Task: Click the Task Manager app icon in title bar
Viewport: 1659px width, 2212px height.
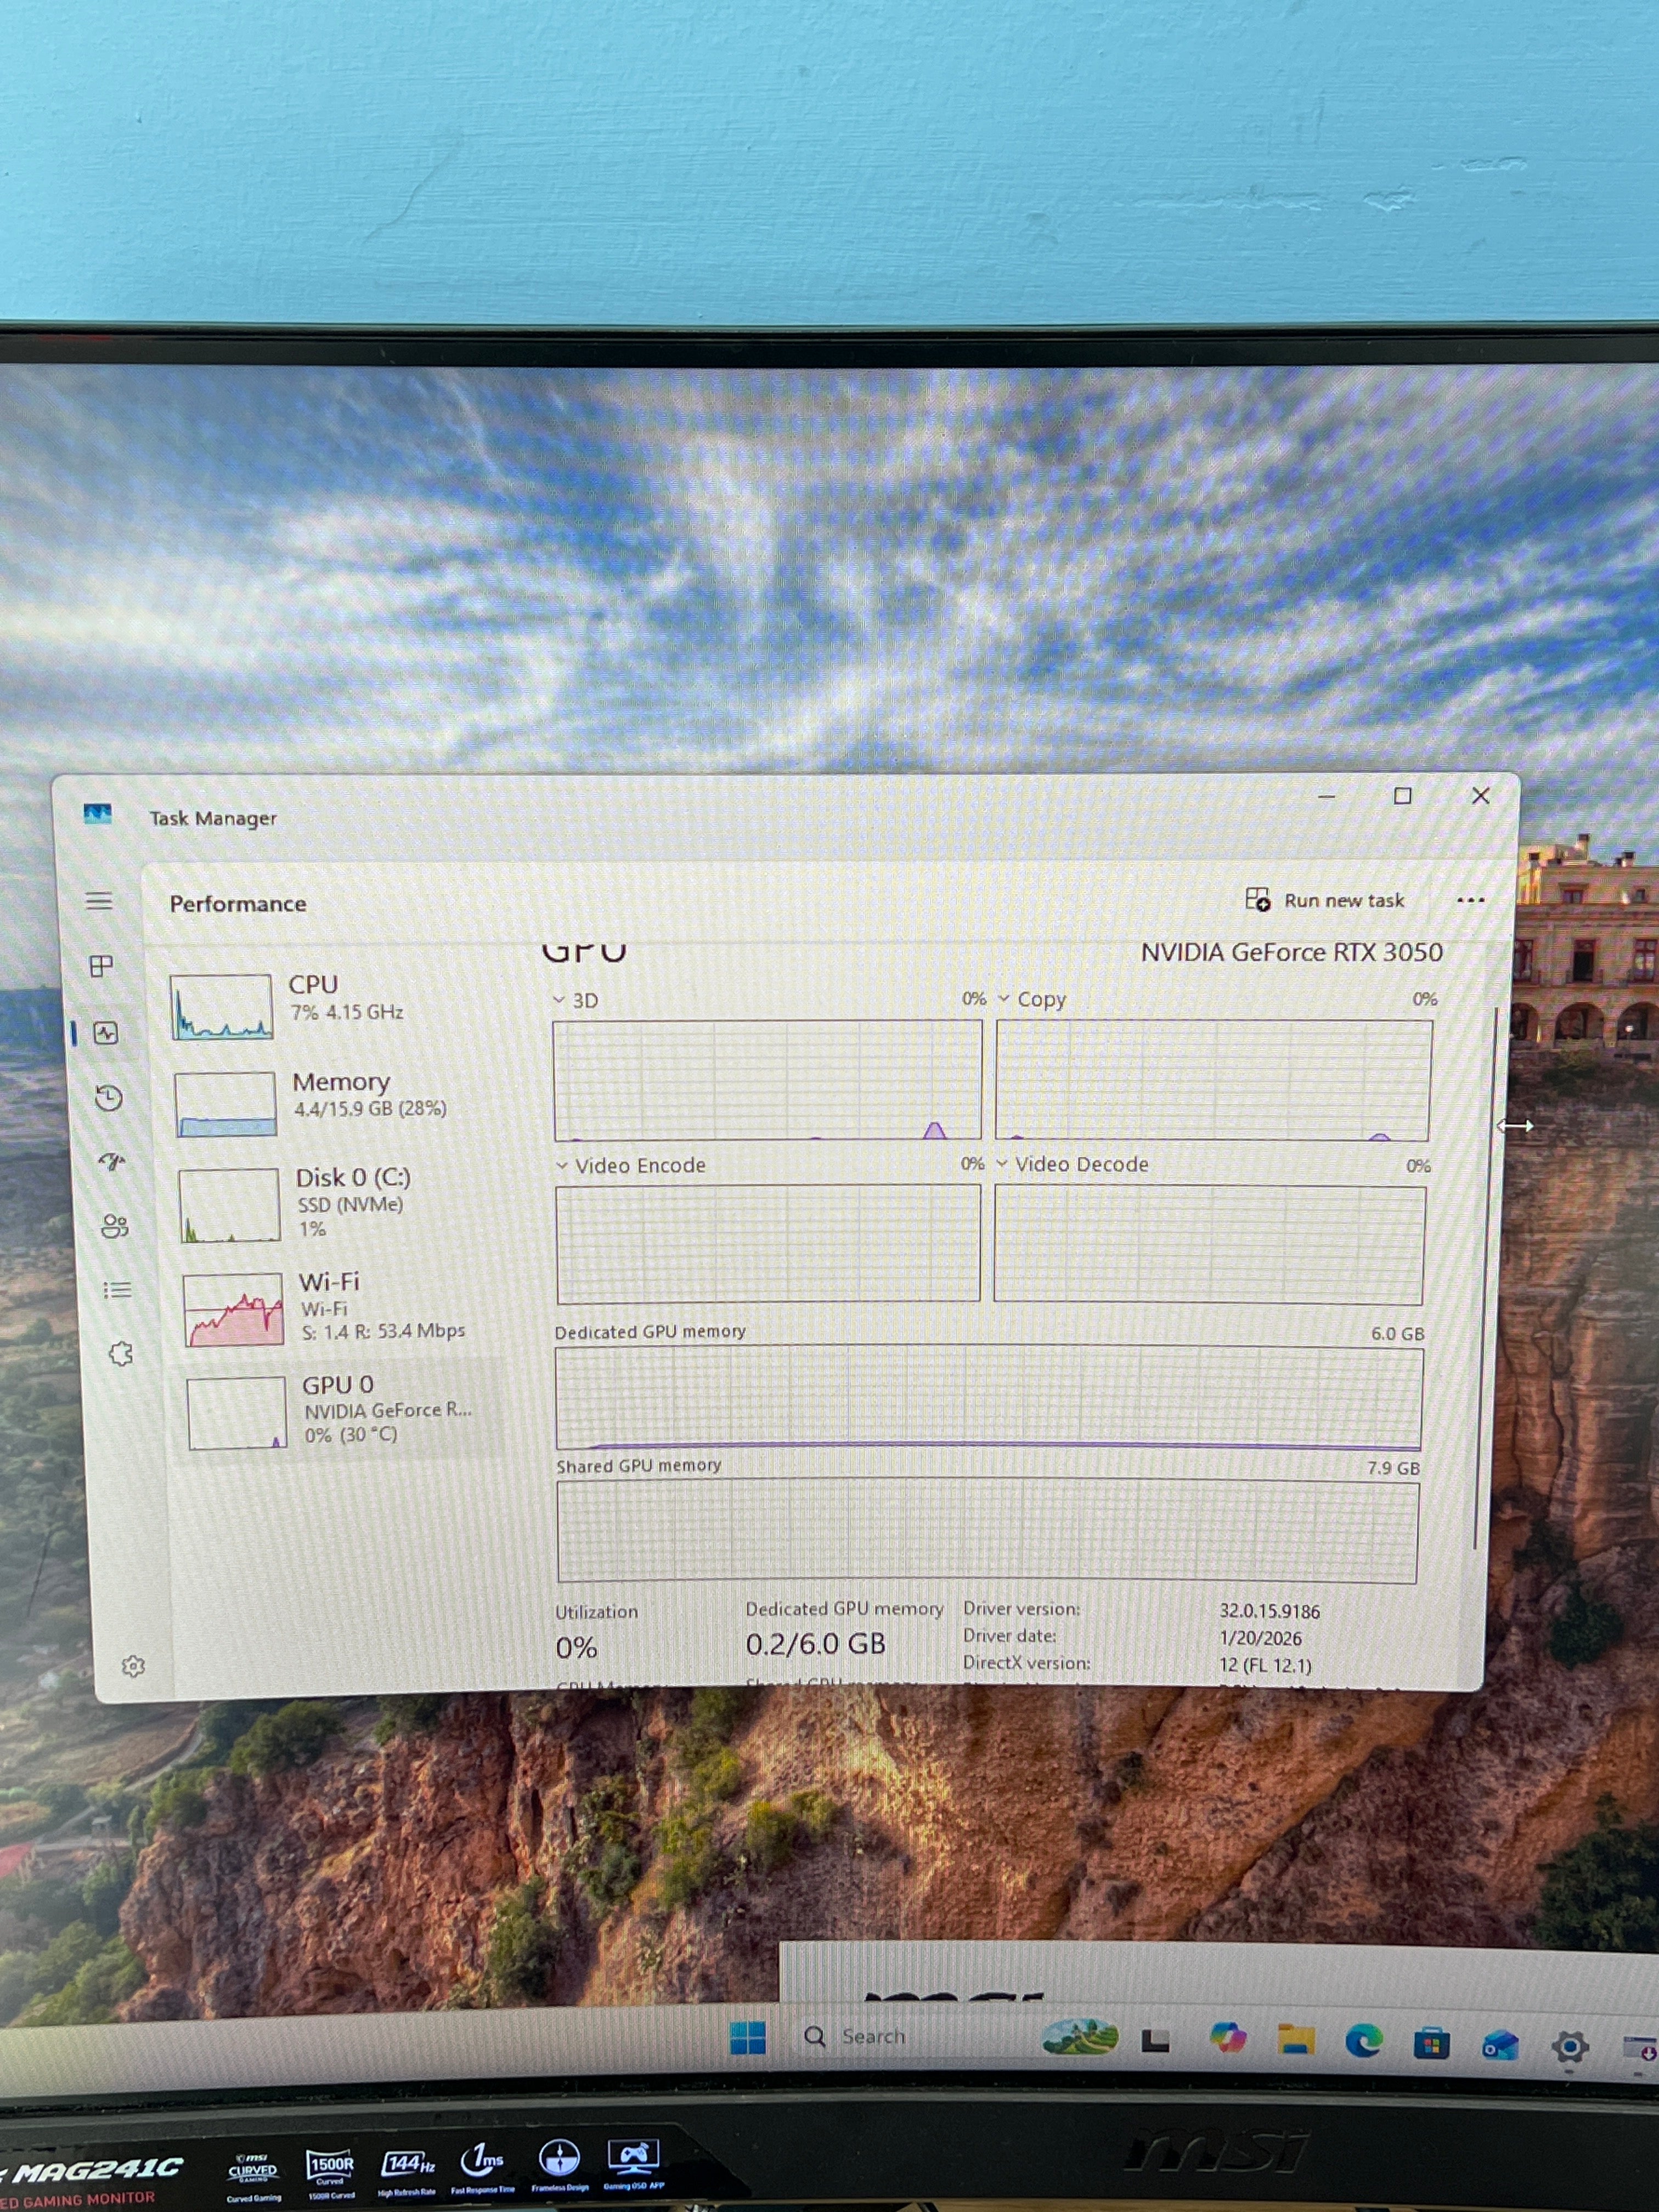Action: click(98, 814)
